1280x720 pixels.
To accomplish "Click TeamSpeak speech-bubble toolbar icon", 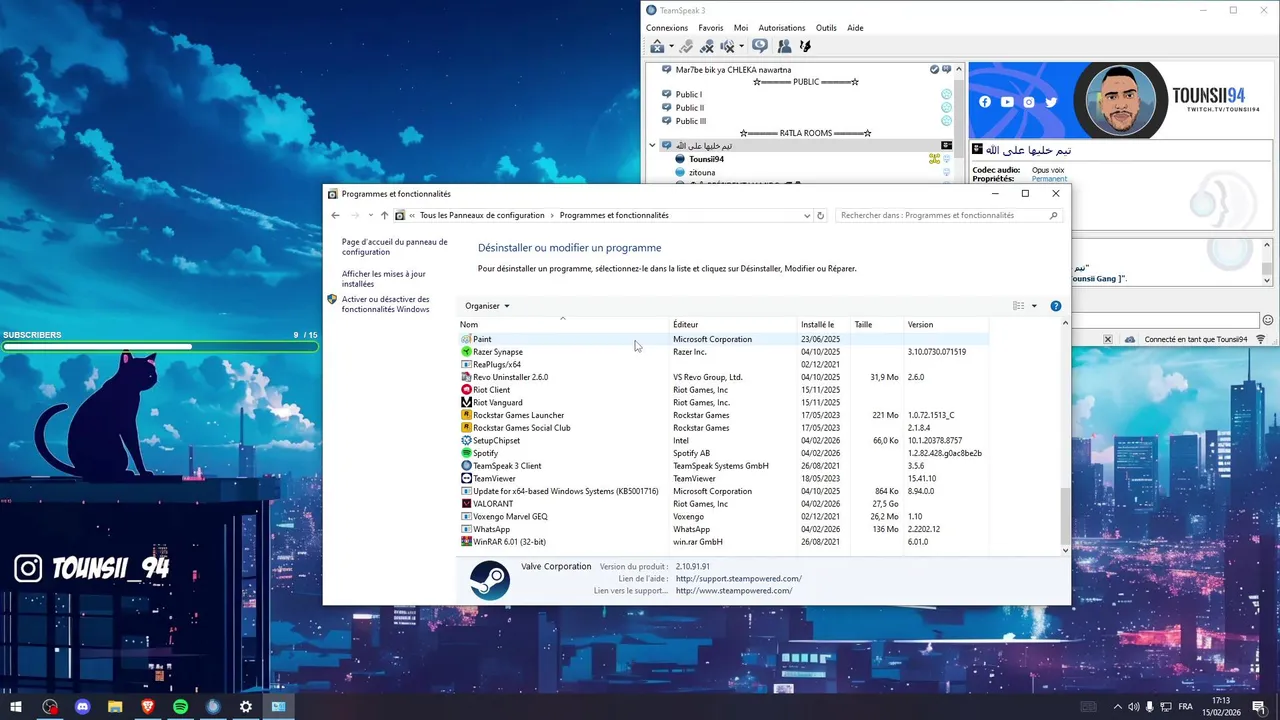I will pyautogui.click(x=760, y=46).
